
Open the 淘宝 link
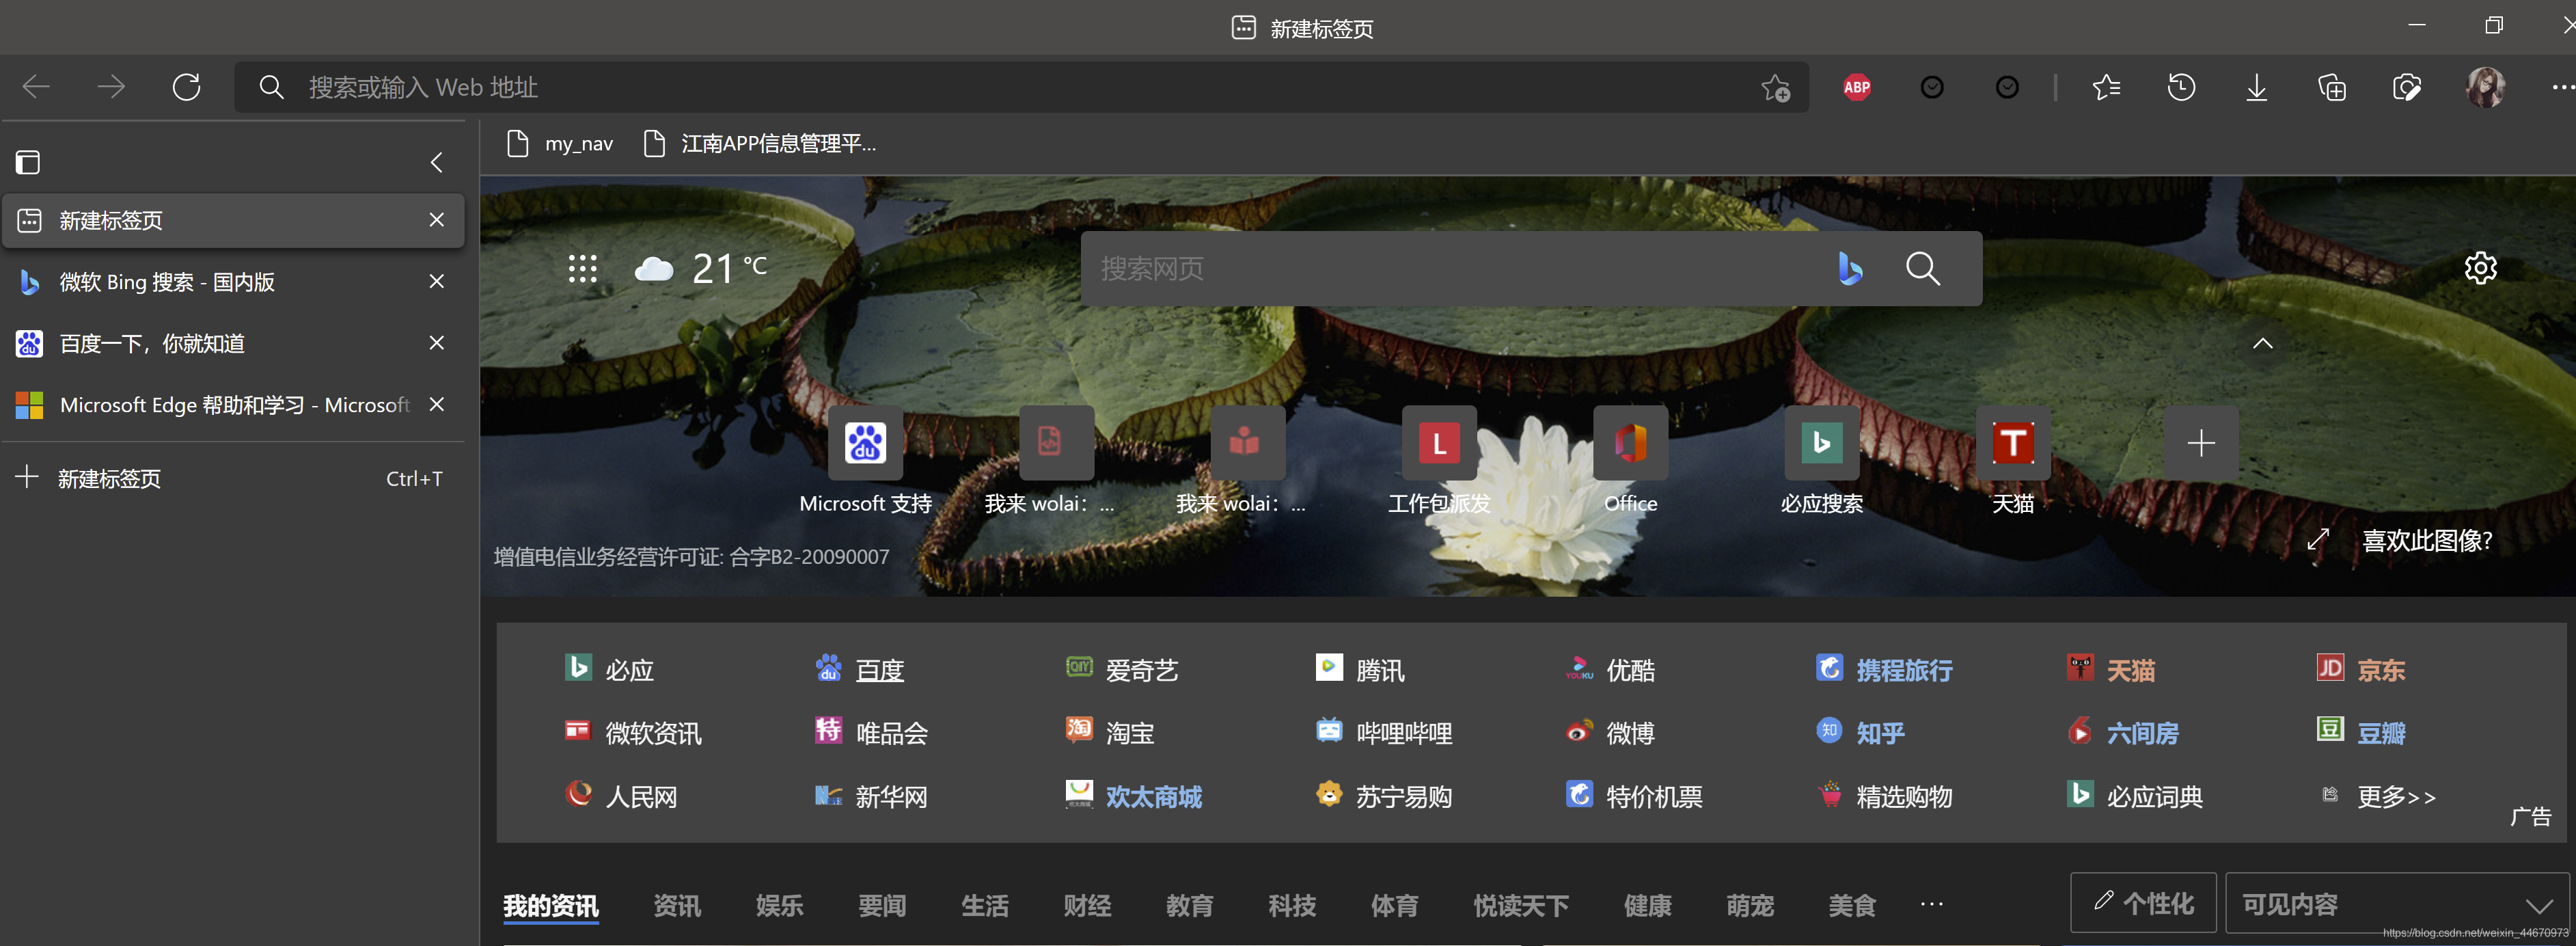pos(1129,733)
